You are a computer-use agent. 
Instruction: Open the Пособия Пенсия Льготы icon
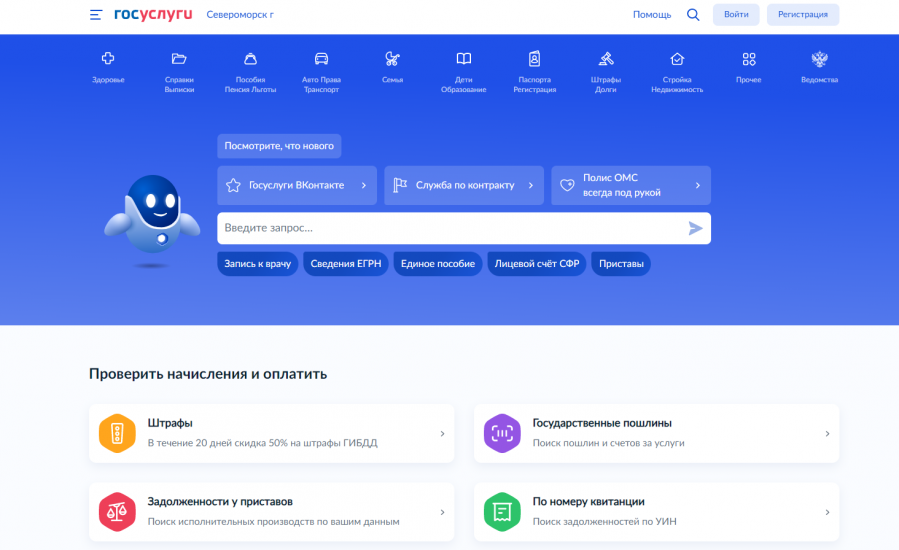click(251, 58)
